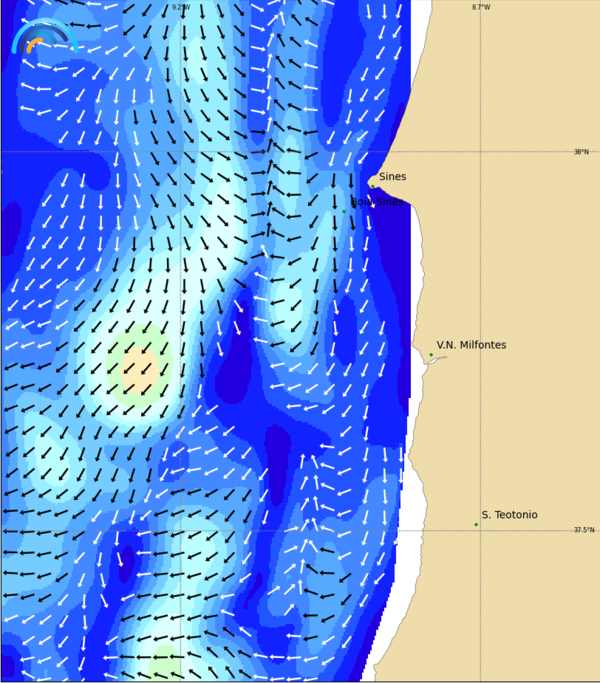Click the green V.N. Milfontes marker dot
600x683 pixels.
point(431,354)
